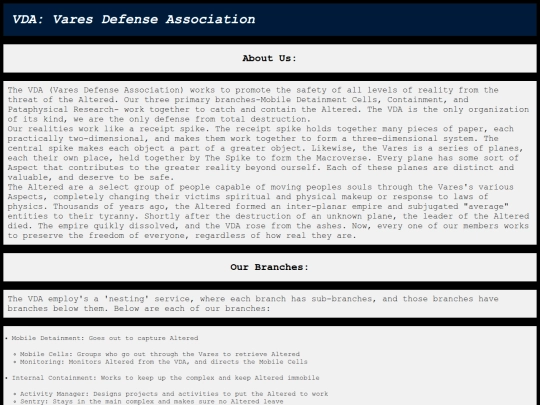Select the About Us: heading
540x405 pixels.
[x=269, y=58]
